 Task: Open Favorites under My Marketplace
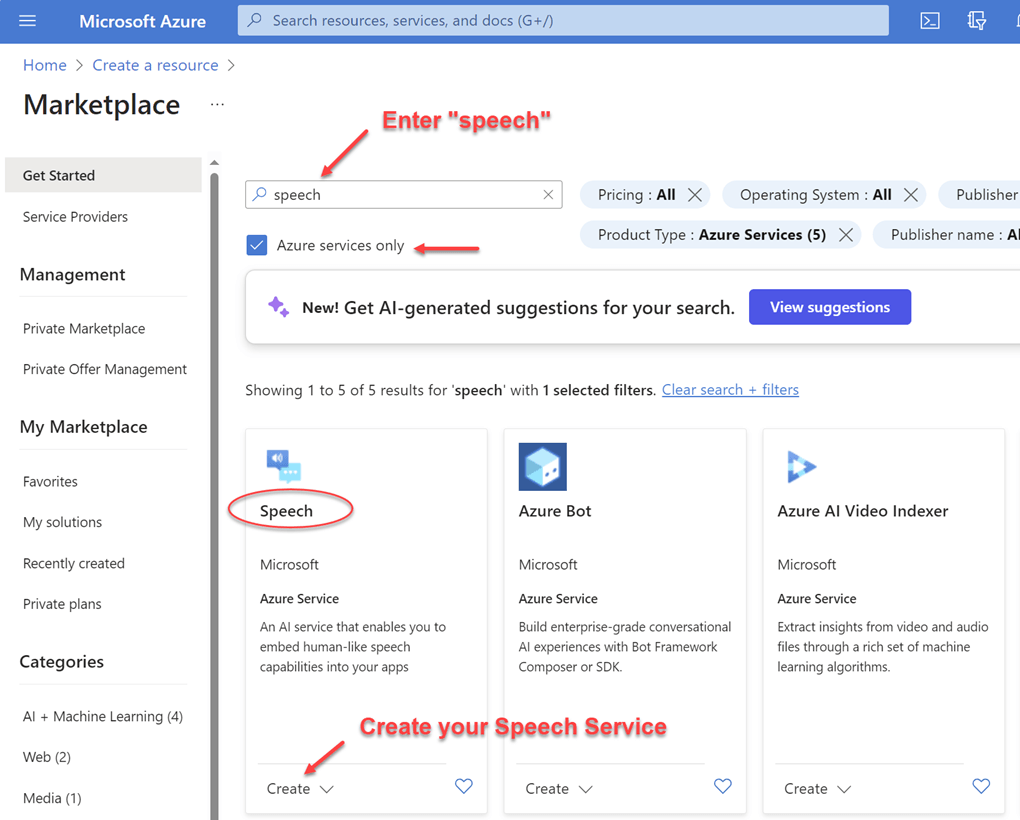click(x=50, y=481)
